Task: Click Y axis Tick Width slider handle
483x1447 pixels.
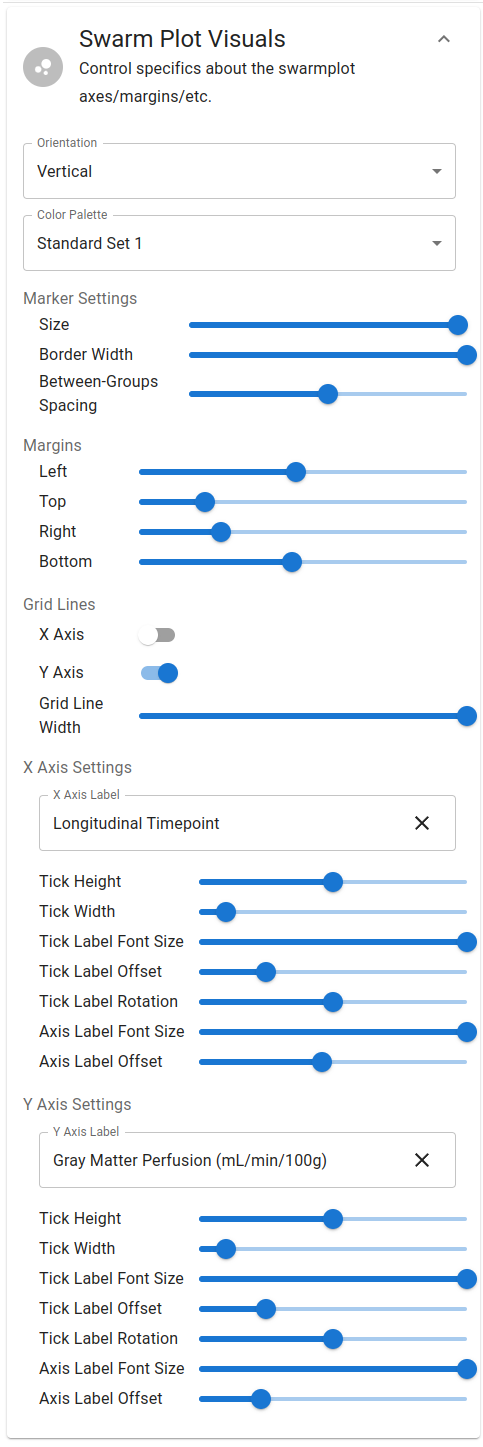Action: 226,1248
